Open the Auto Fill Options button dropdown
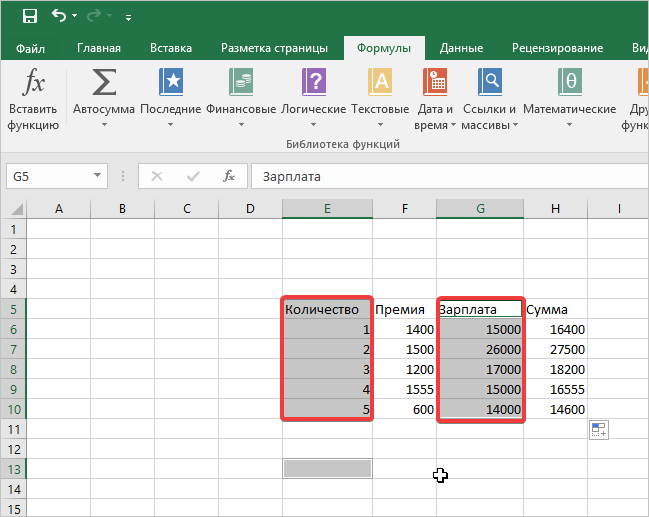Screen dimensions: 649x517 598,430
